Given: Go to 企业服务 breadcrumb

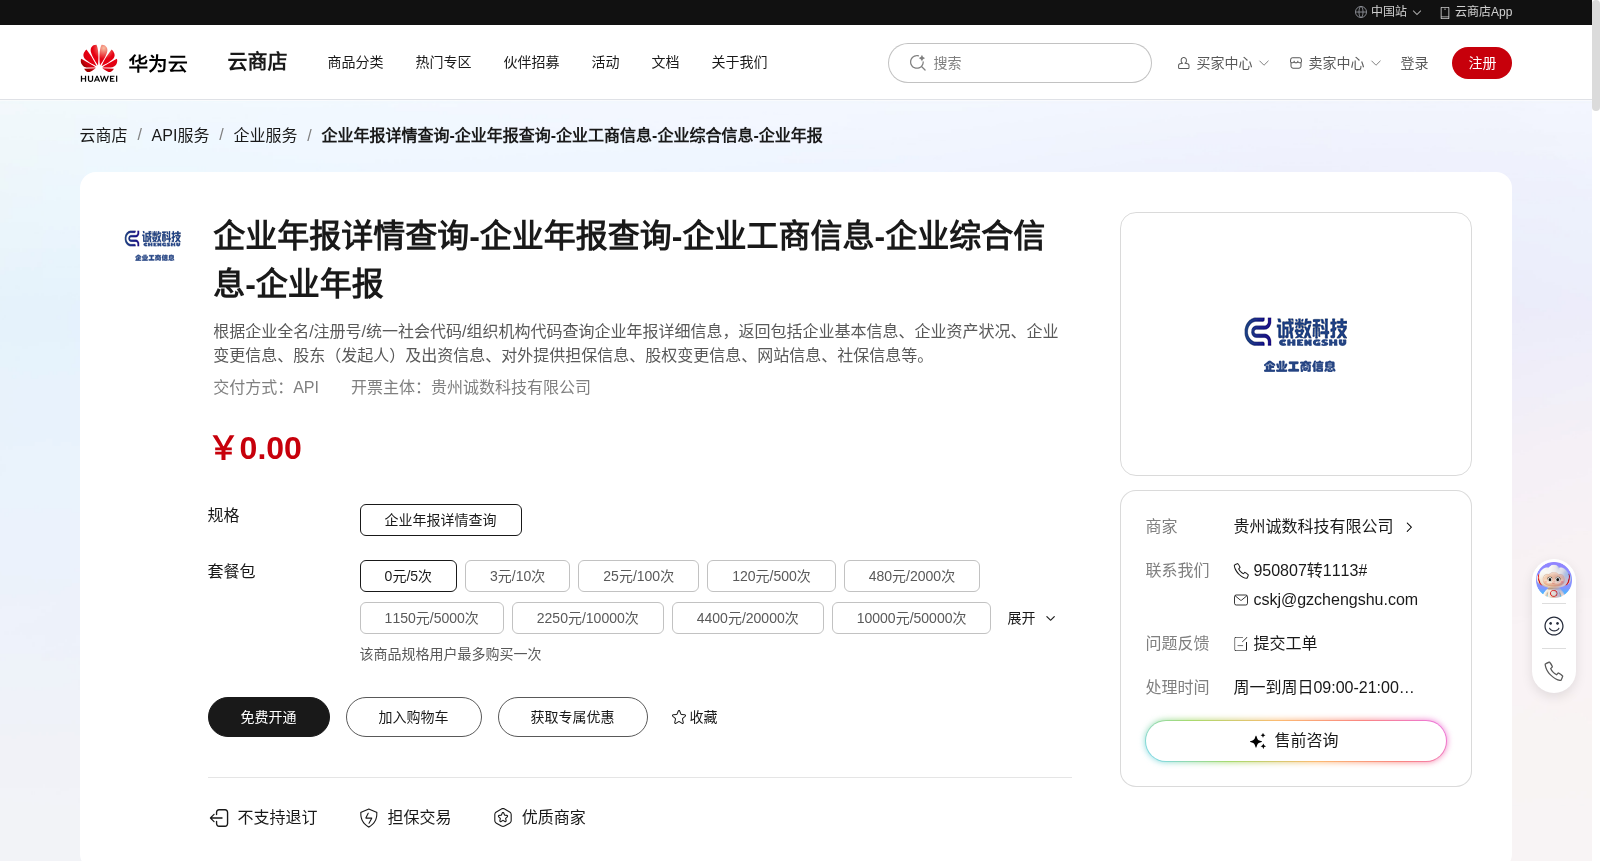Looking at the screenshot, I should pyautogui.click(x=265, y=135).
